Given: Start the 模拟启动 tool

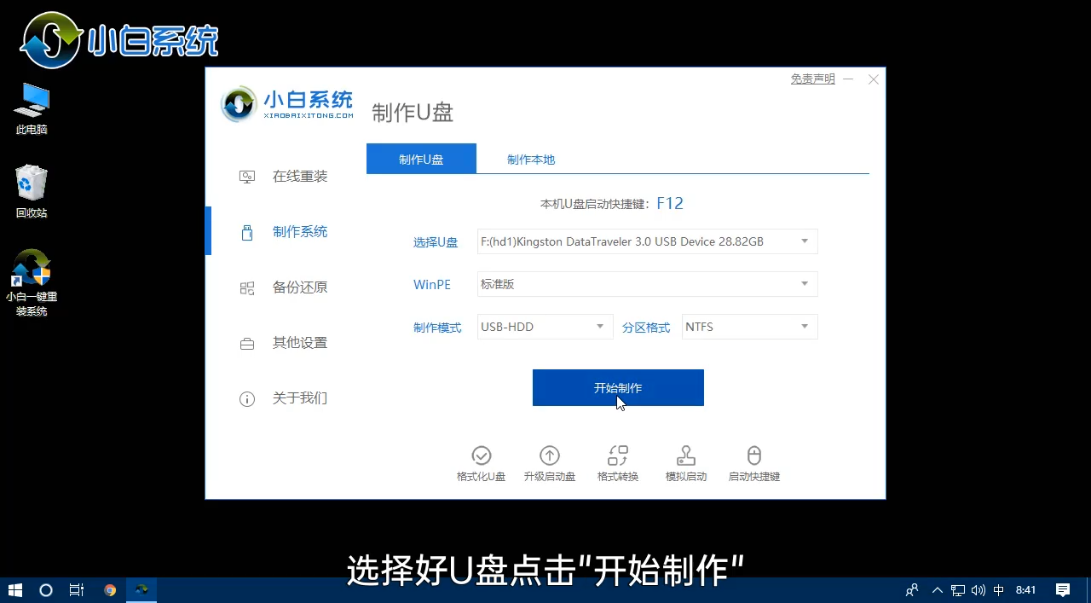Looking at the screenshot, I should coord(686,464).
